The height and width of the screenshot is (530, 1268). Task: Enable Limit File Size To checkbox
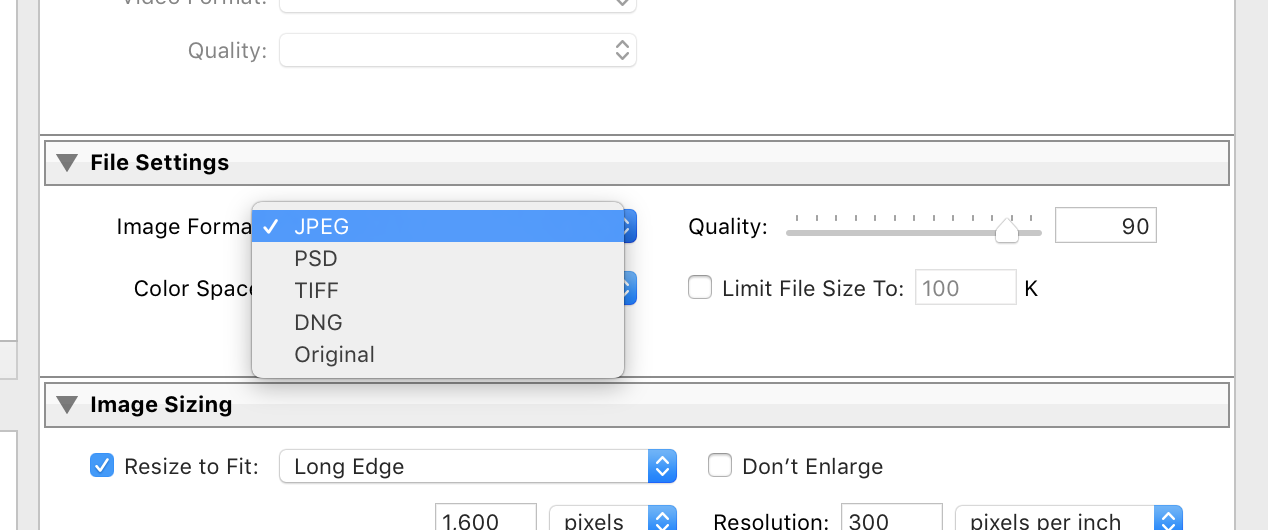click(x=700, y=288)
